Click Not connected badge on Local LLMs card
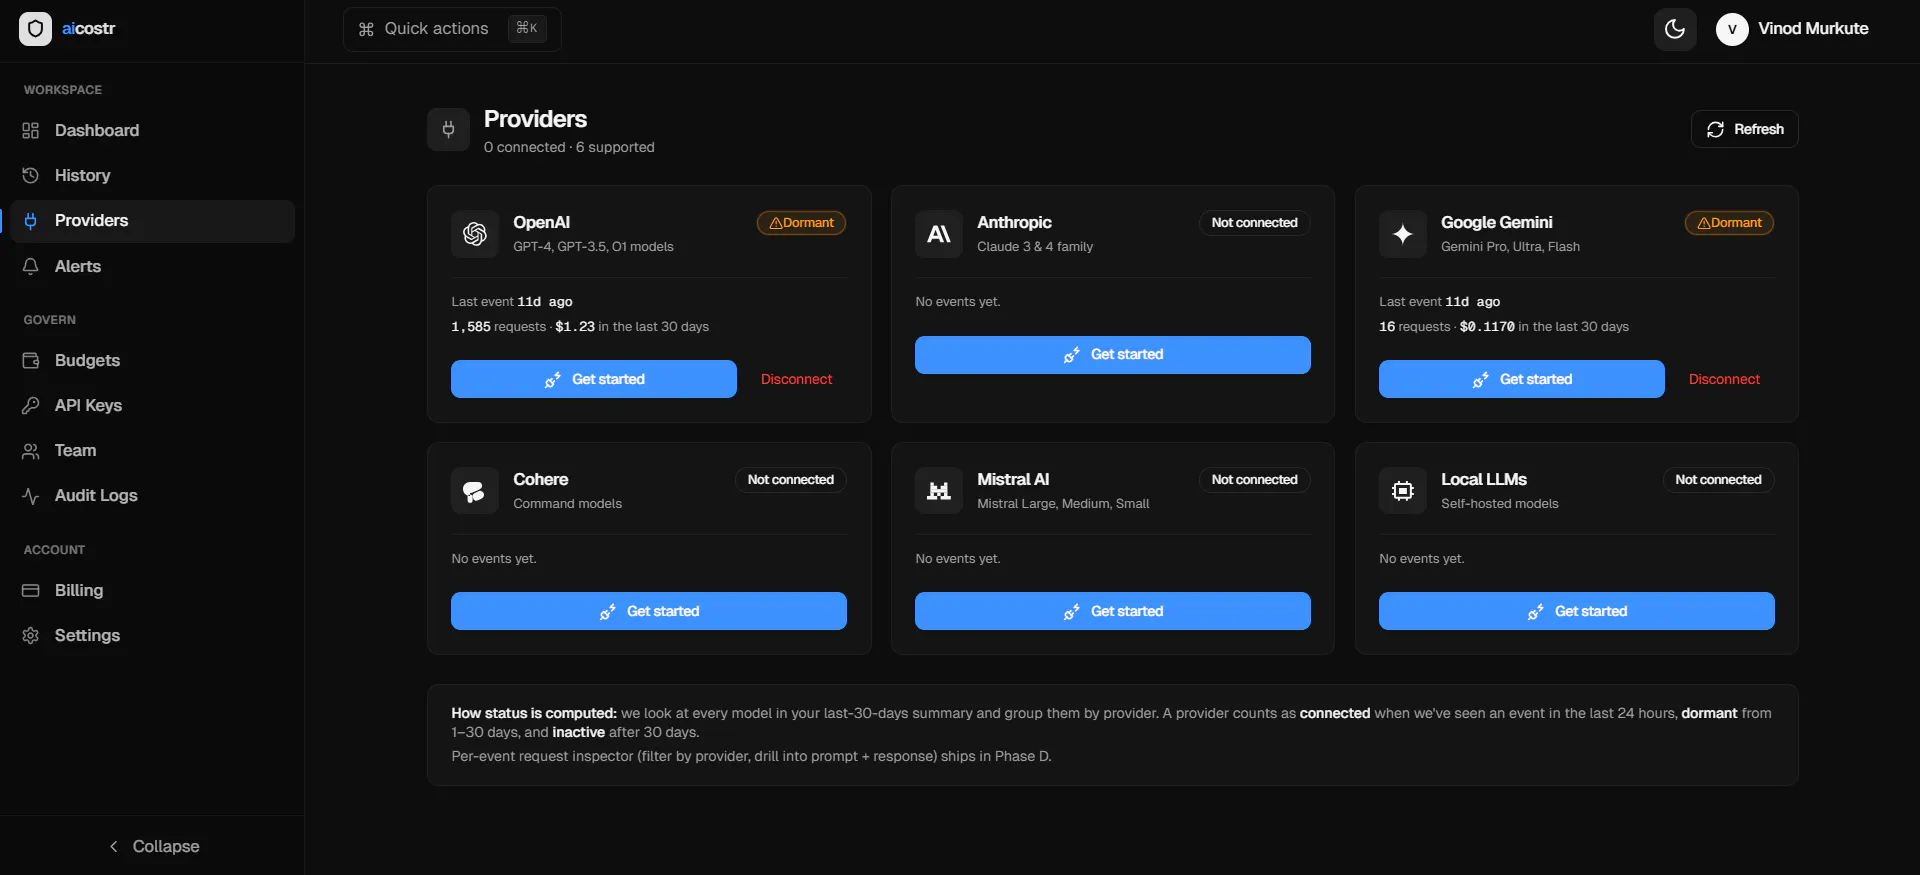 (1718, 480)
